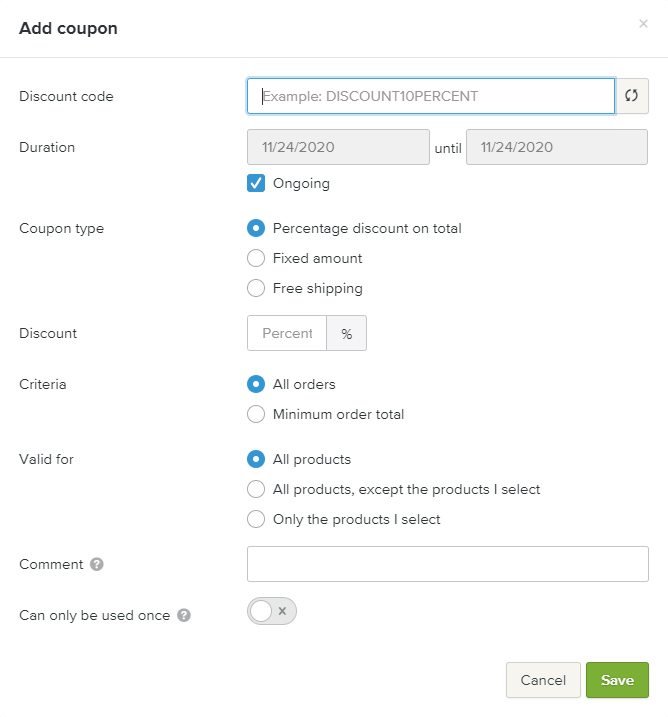Toggle the Can only be used once switch
The height and width of the screenshot is (717, 668).
(272, 611)
